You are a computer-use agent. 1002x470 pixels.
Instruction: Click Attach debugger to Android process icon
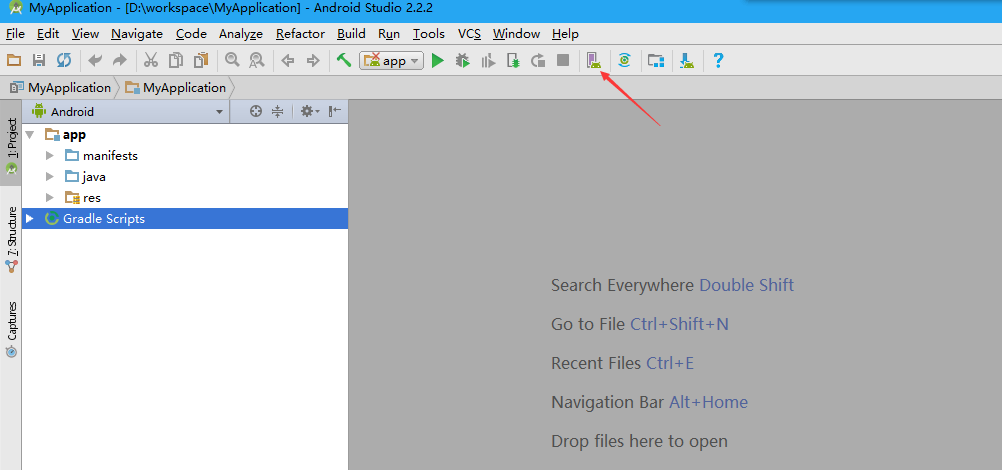513,61
